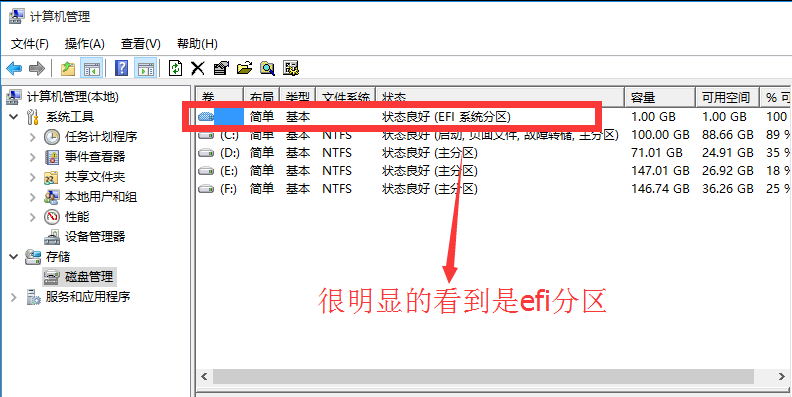
Task: Select the (D:) volume row
Action: (x=494, y=153)
